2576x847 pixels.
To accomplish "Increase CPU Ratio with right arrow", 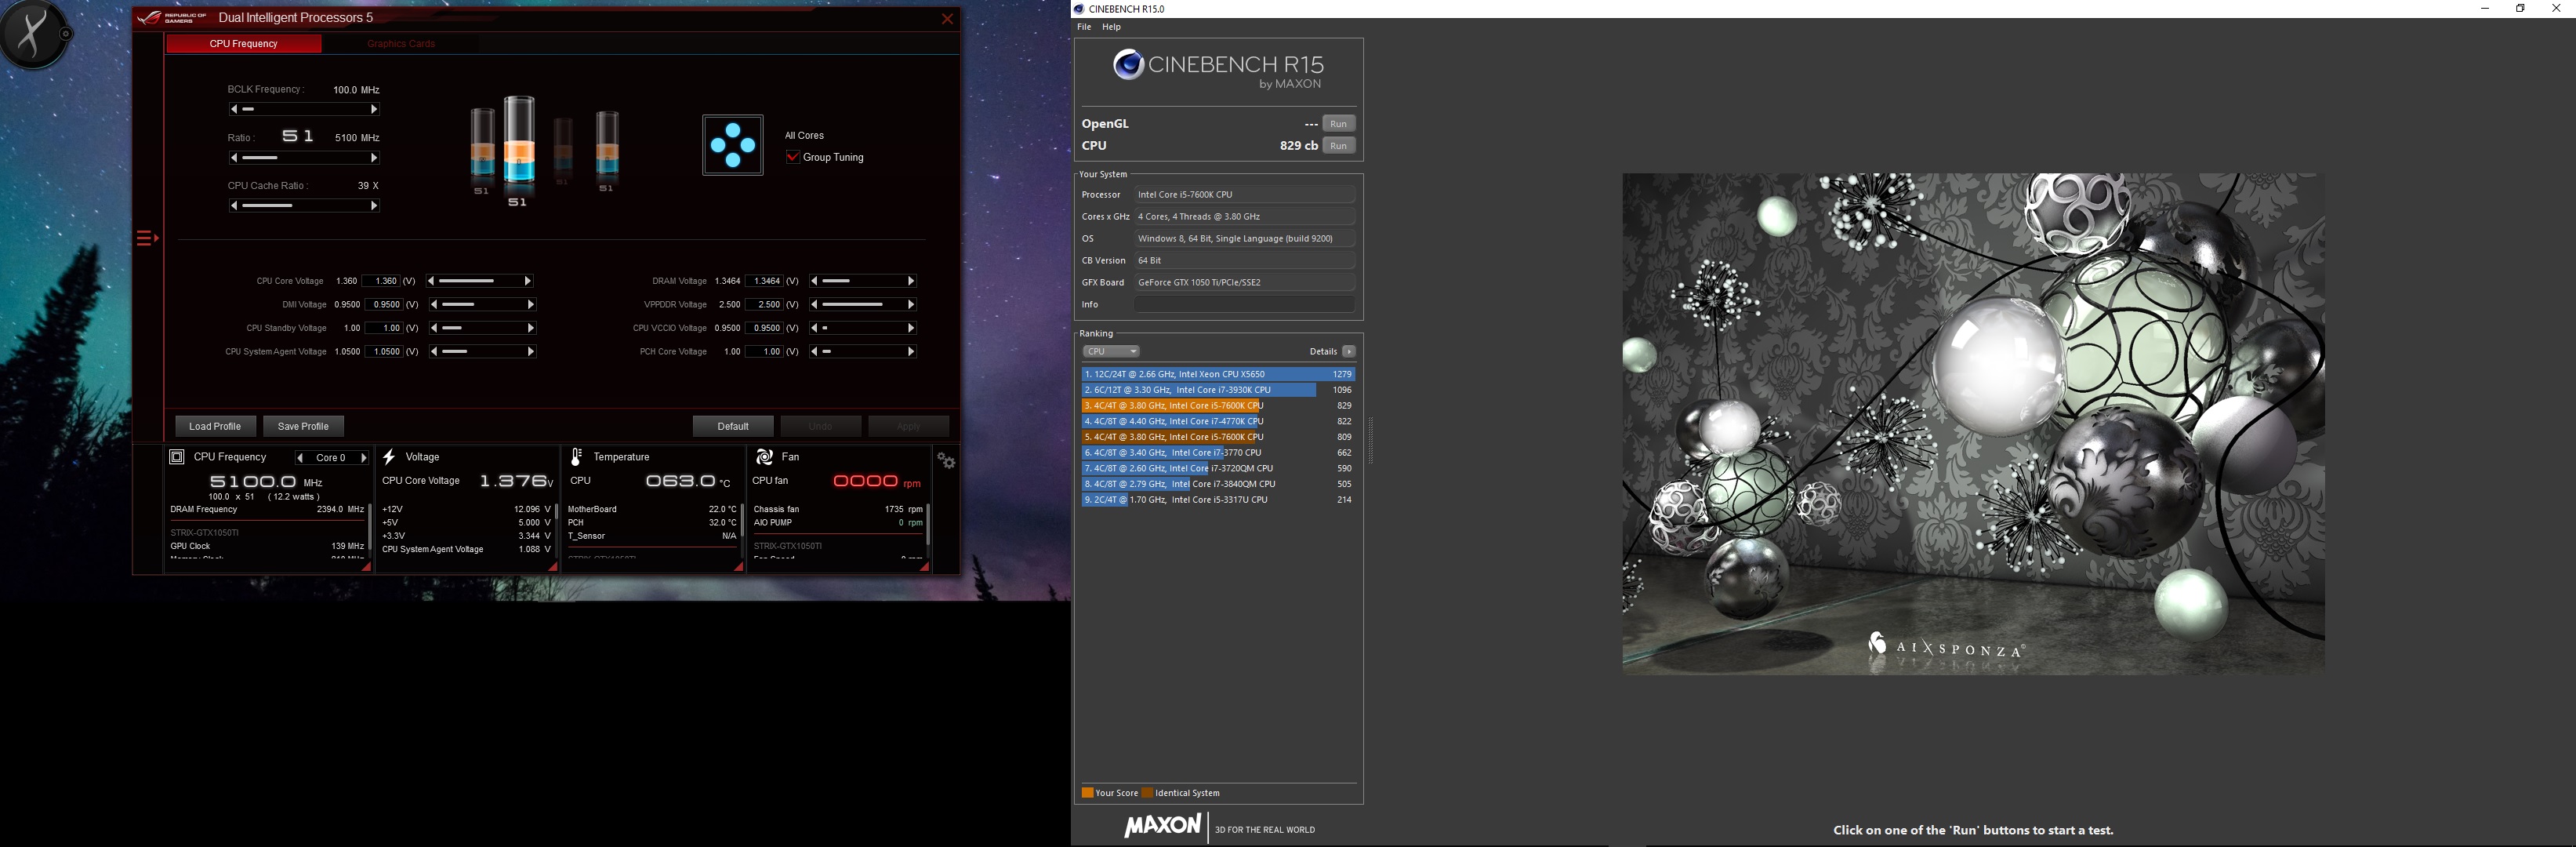I will coord(374,158).
